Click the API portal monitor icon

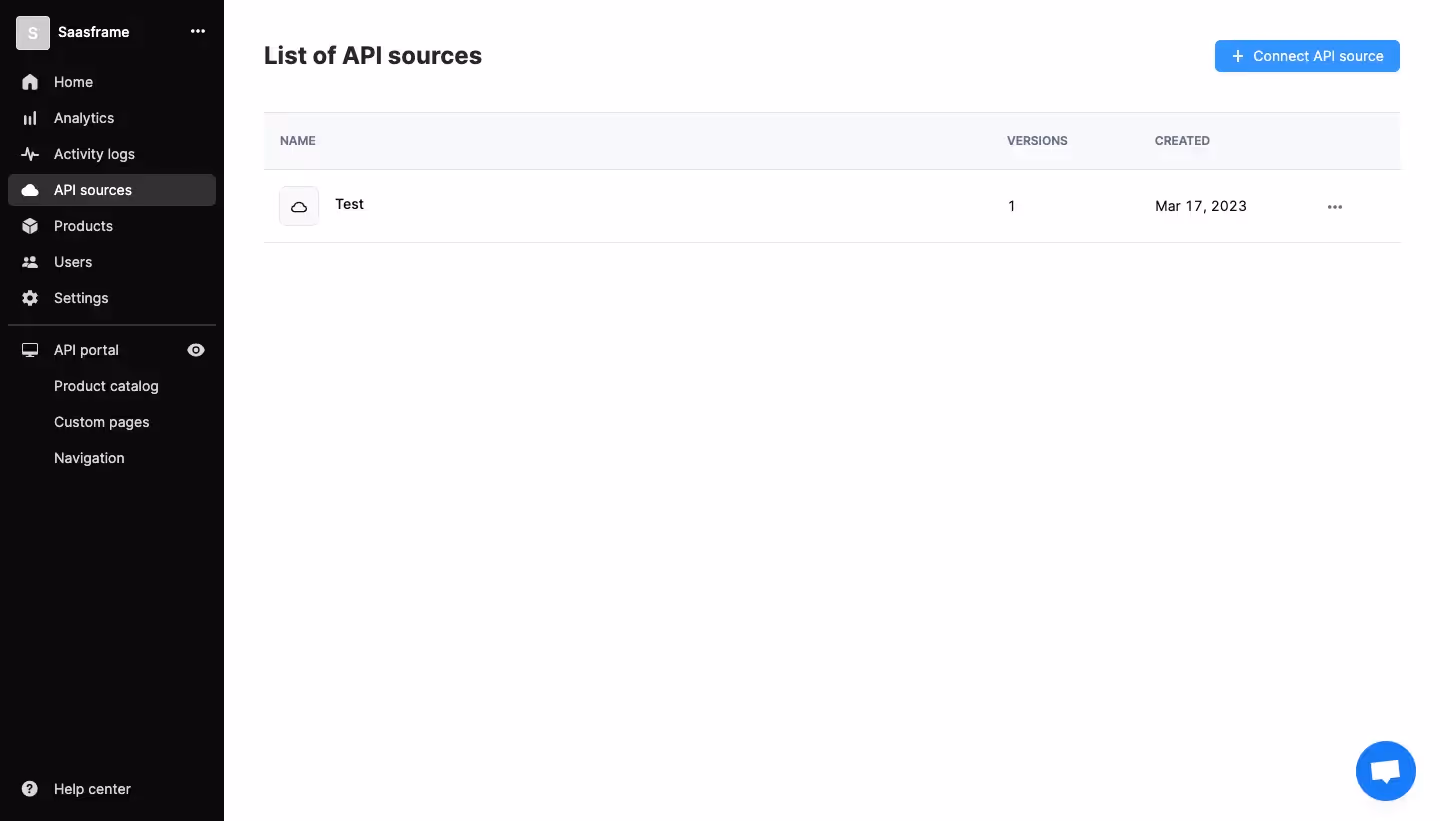pos(30,350)
